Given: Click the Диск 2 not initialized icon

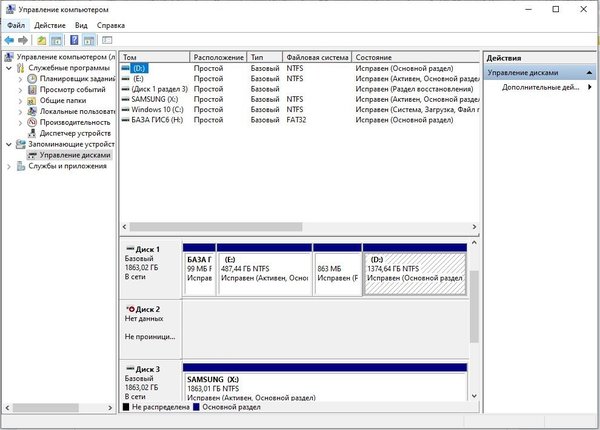Looking at the screenshot, I should [130, 309].
